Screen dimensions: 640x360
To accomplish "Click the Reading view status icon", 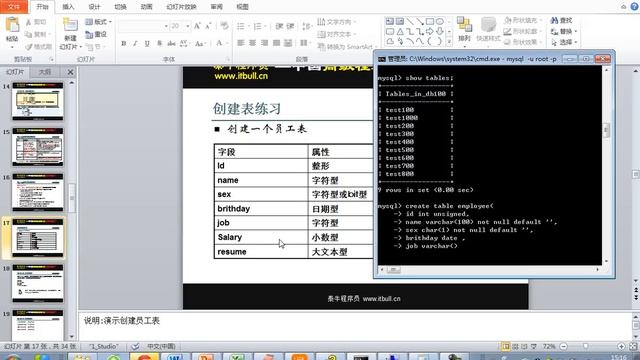I will [524, 347].
